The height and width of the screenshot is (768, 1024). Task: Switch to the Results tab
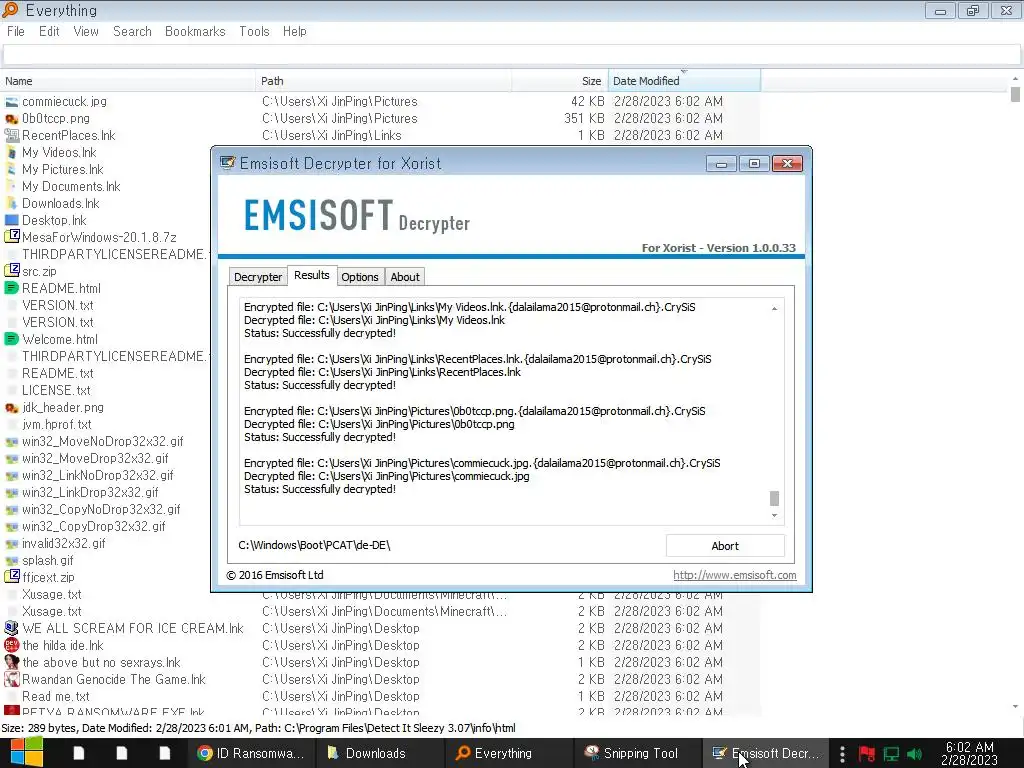[312, 276]
